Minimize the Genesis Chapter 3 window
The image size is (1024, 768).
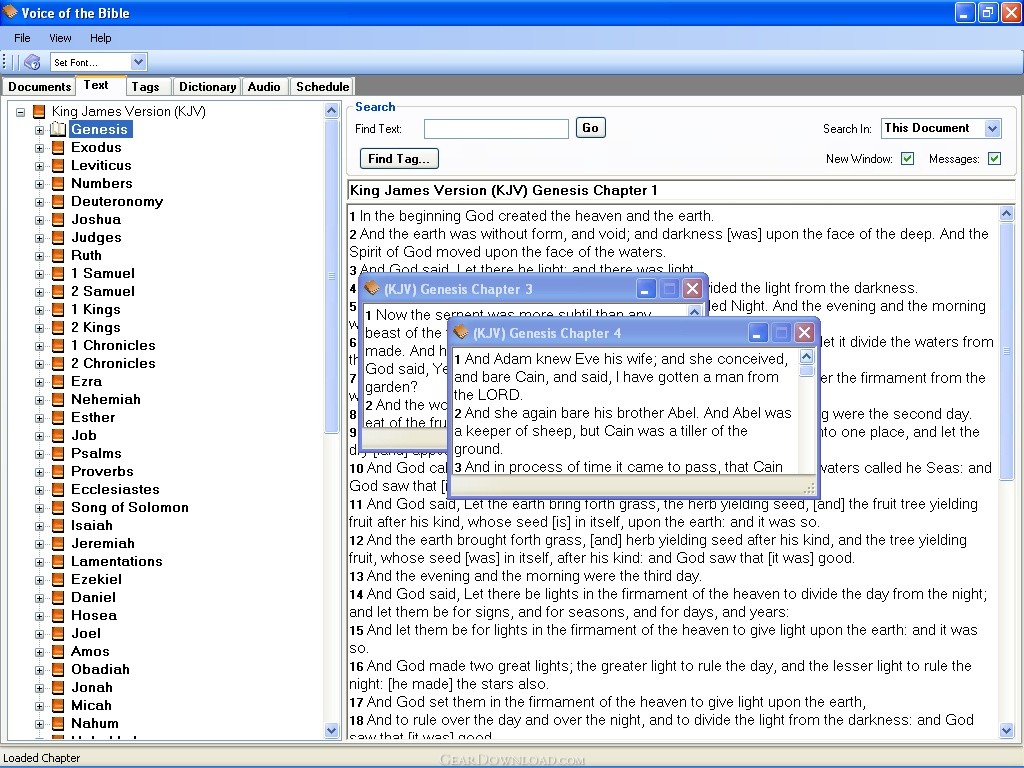[x=645, y=289]
